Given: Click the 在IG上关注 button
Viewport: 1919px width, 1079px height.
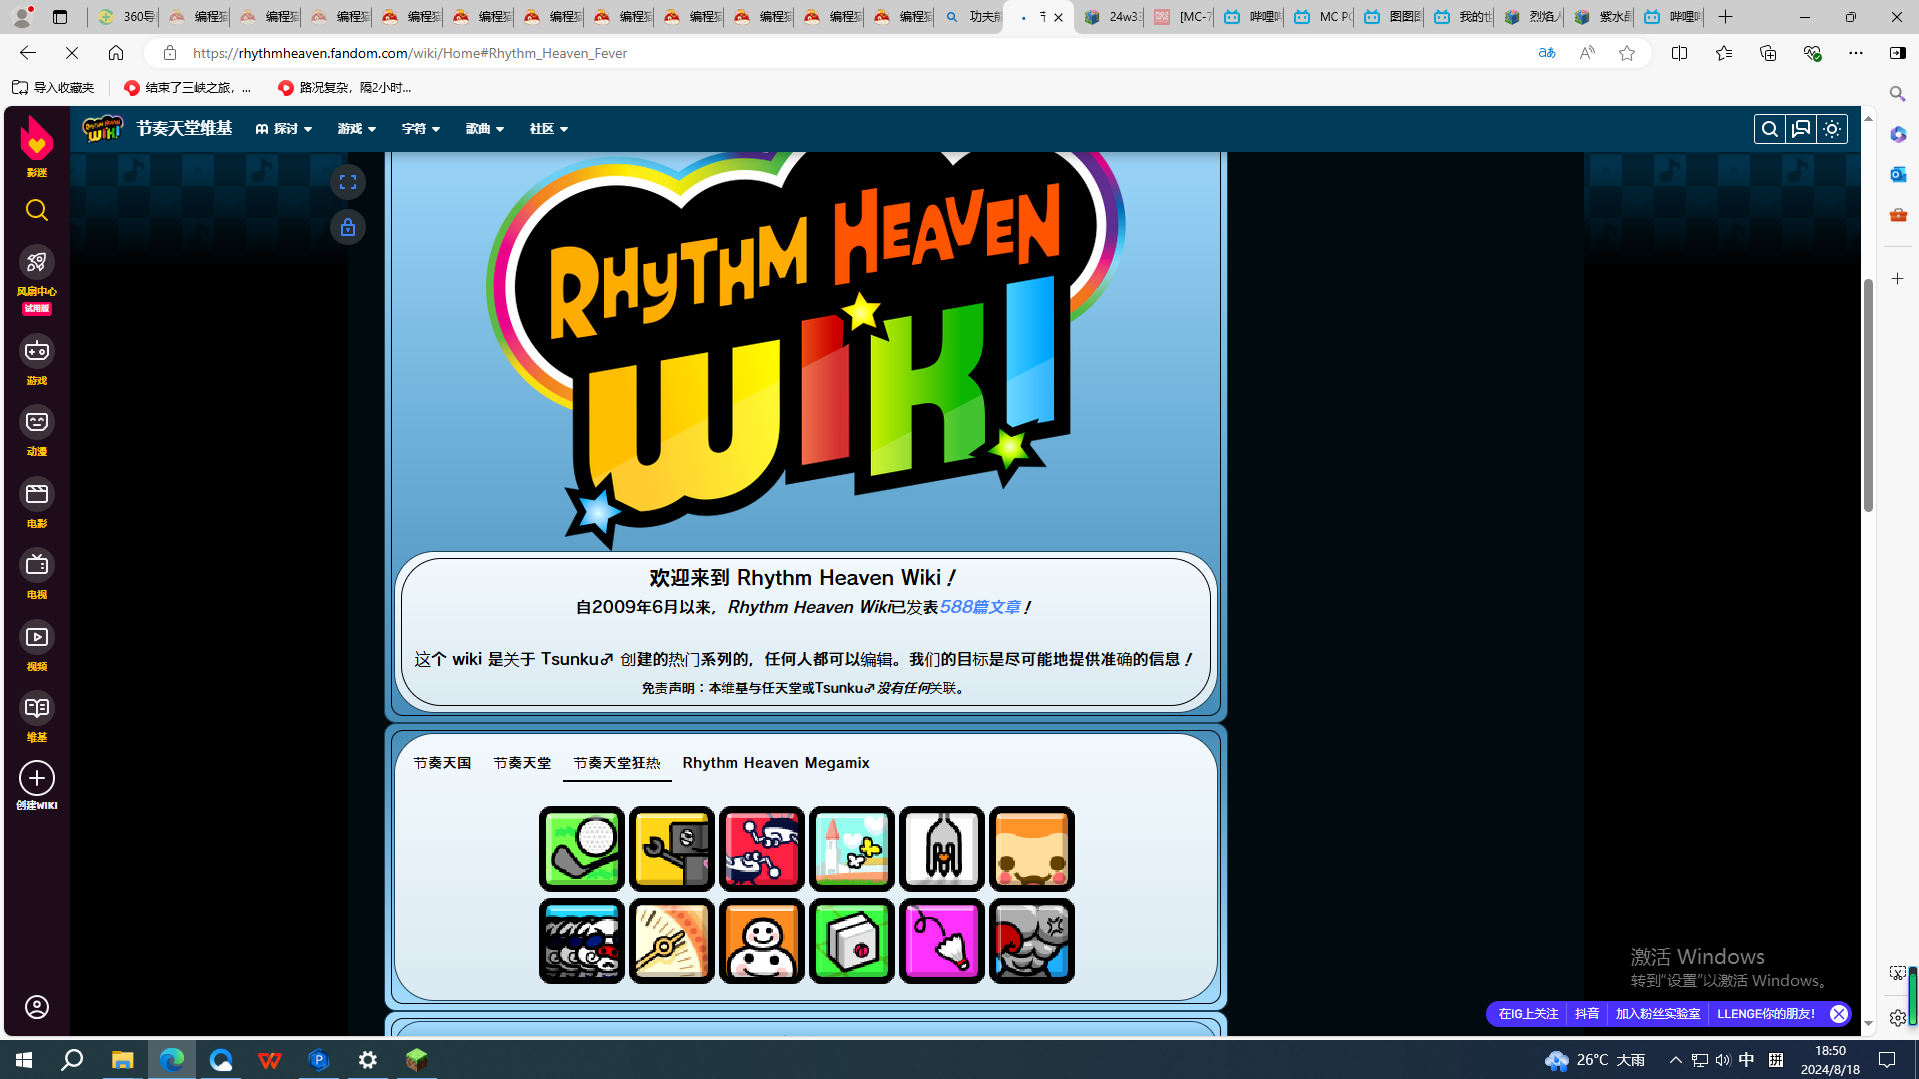Looking at the screenshot, I should (1528, 1014).
